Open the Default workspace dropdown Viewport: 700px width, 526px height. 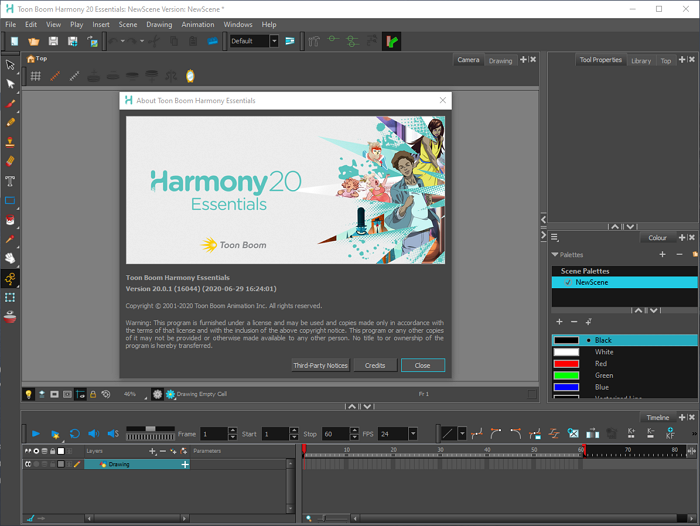(274, 41)
